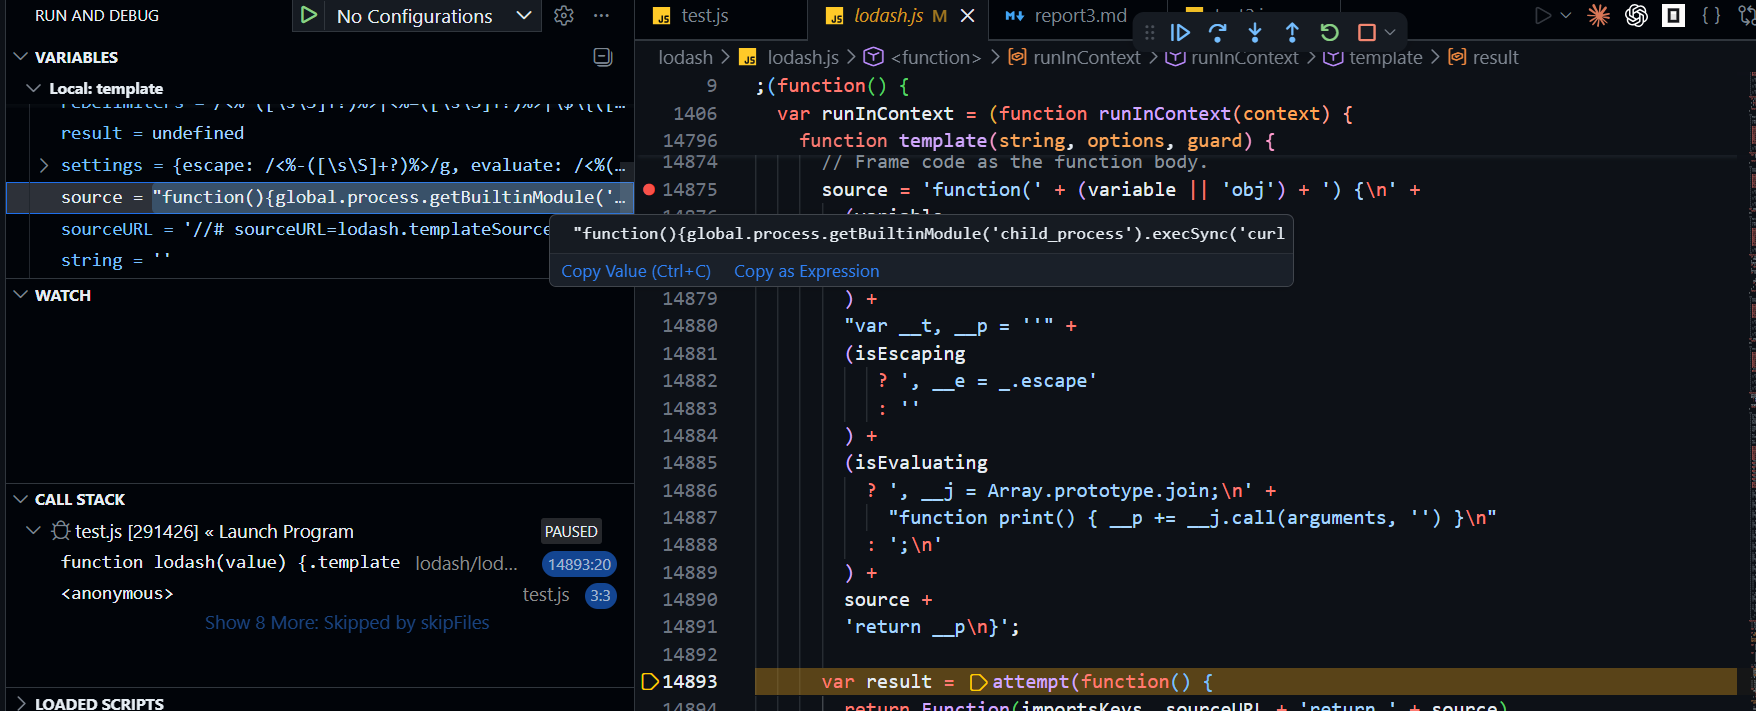Open Run and Debug more actions ellipsis

point(601,15)
